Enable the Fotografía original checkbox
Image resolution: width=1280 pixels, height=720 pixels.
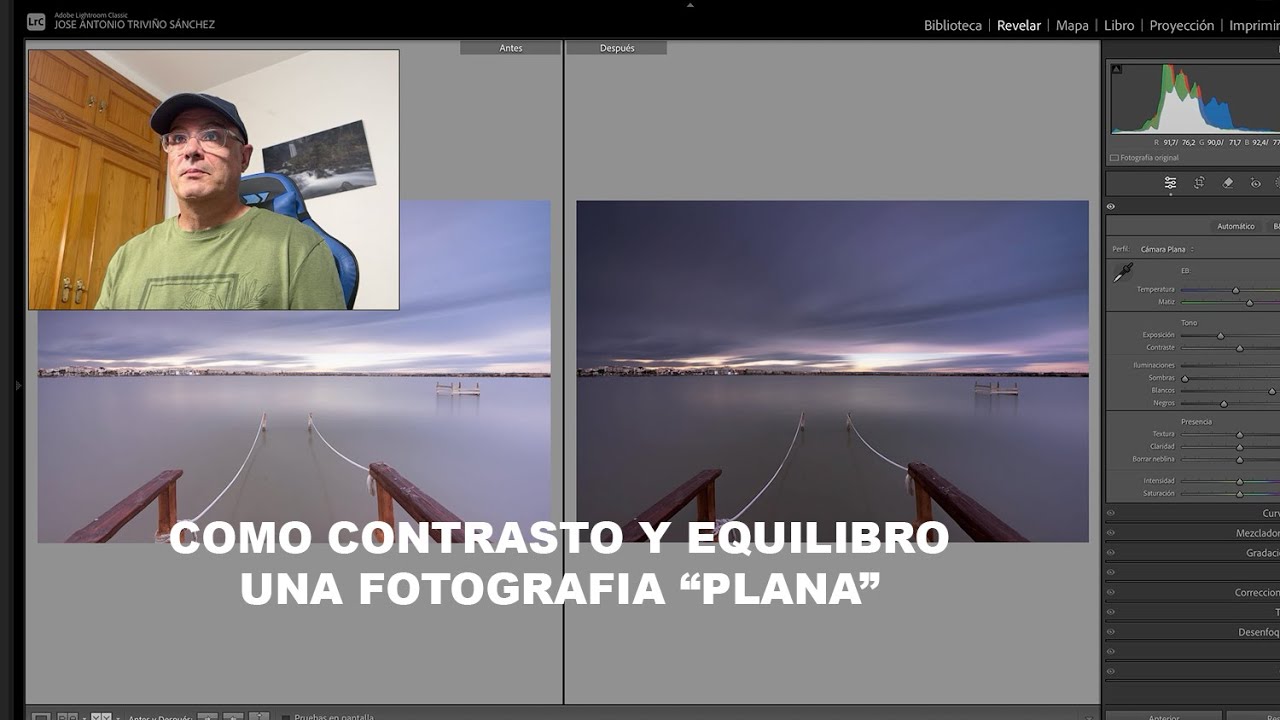pyautogui.click(x=1114, y=158)
